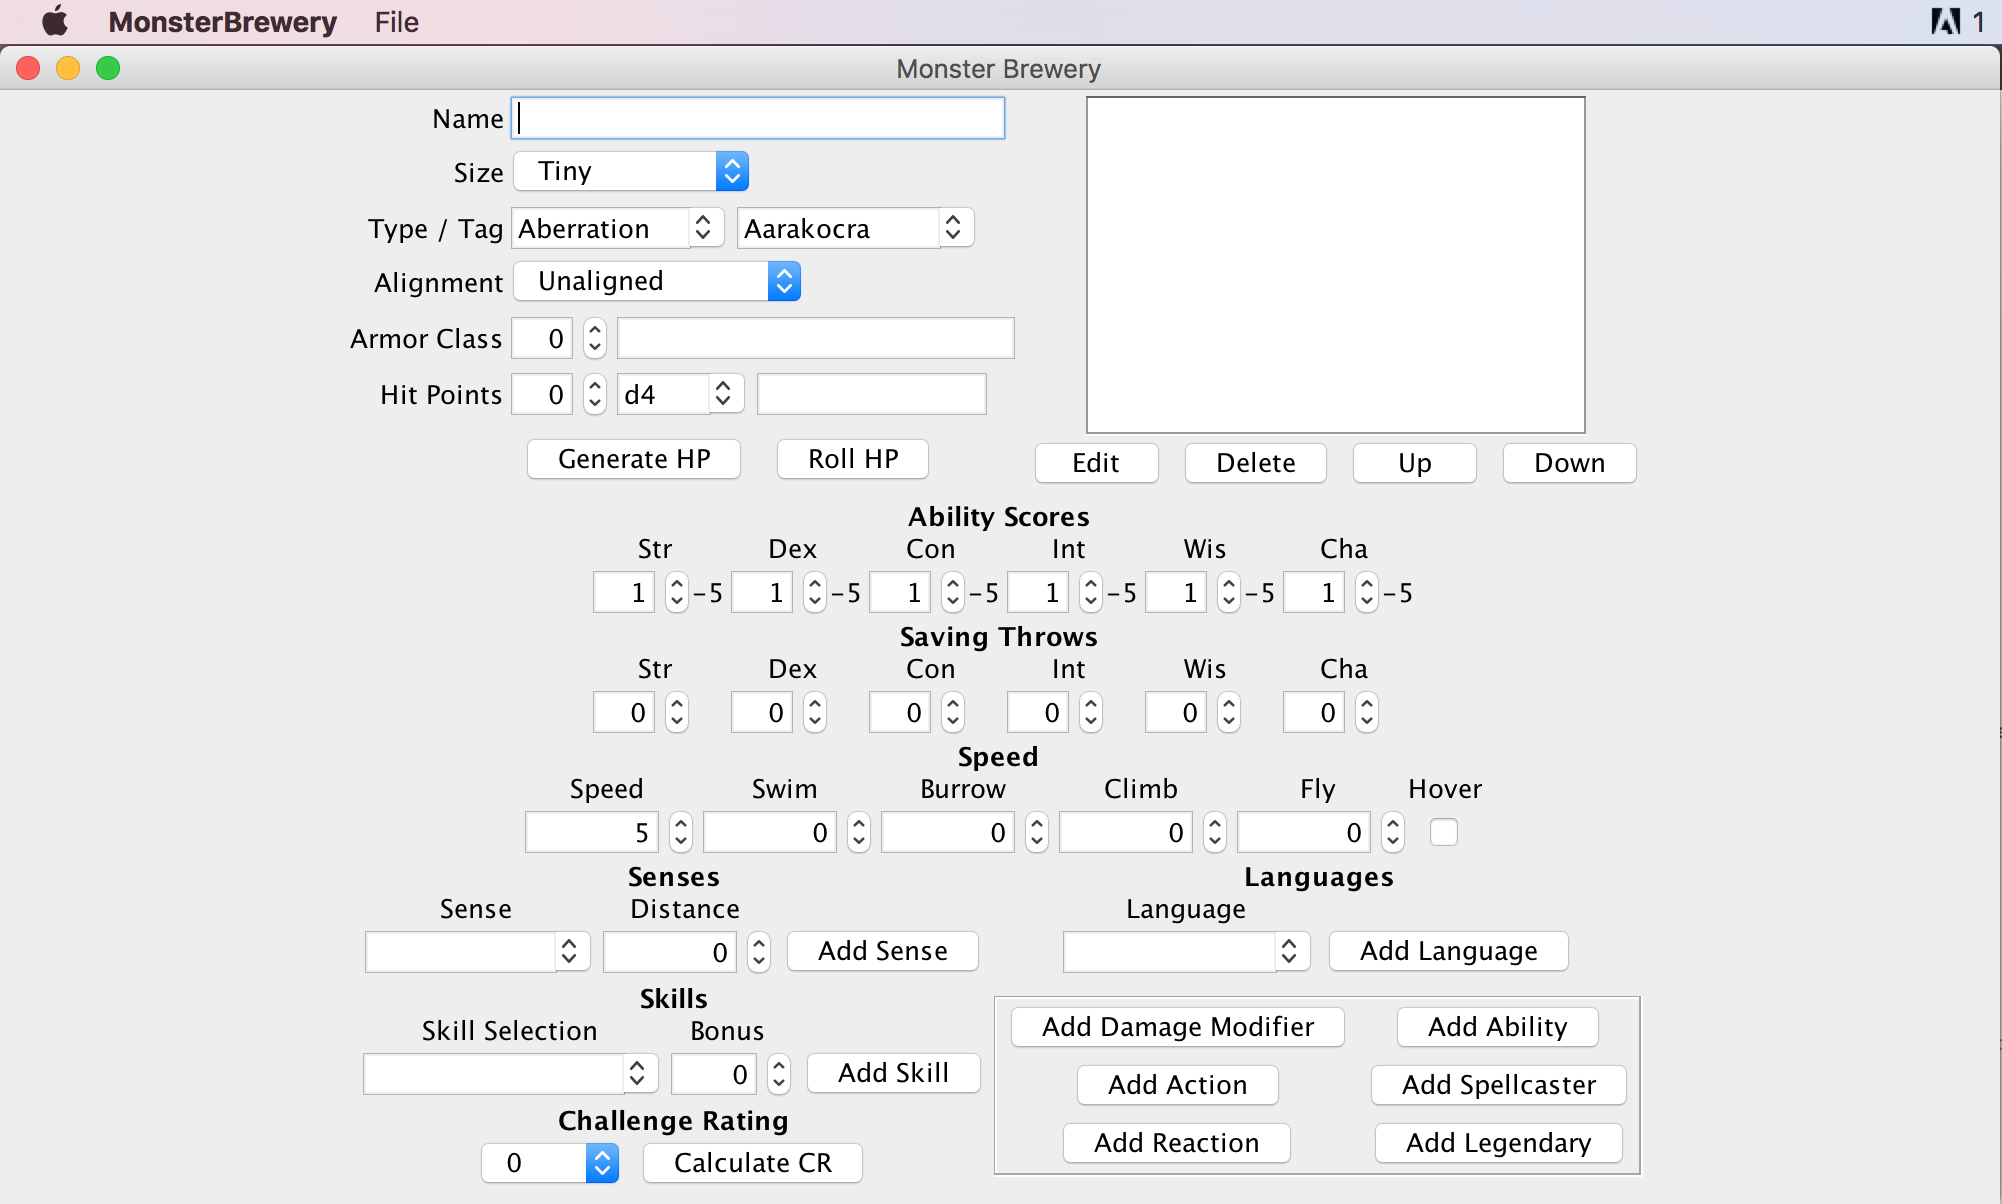The width and height of the screenshot is (2002, 1204).
Task: Open the File menu
Action: point(396,22)
